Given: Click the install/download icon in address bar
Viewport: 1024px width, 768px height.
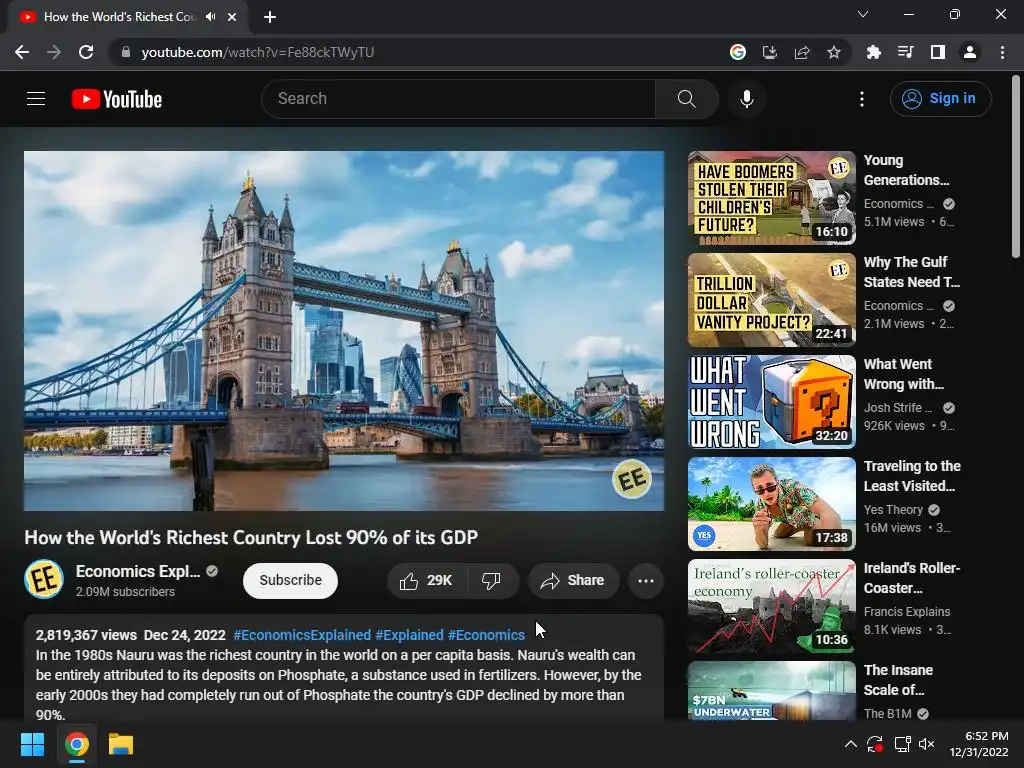Looking at the screenshot, I should 770,52.
